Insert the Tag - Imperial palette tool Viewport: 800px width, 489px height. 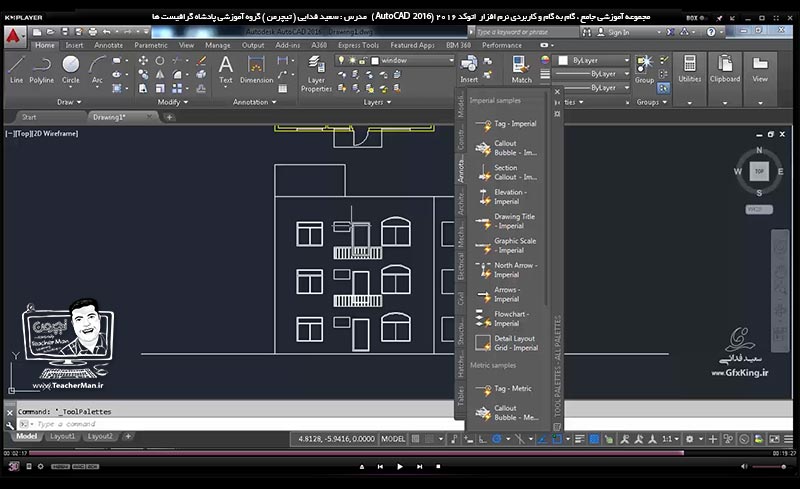click(x=506, y=124)
